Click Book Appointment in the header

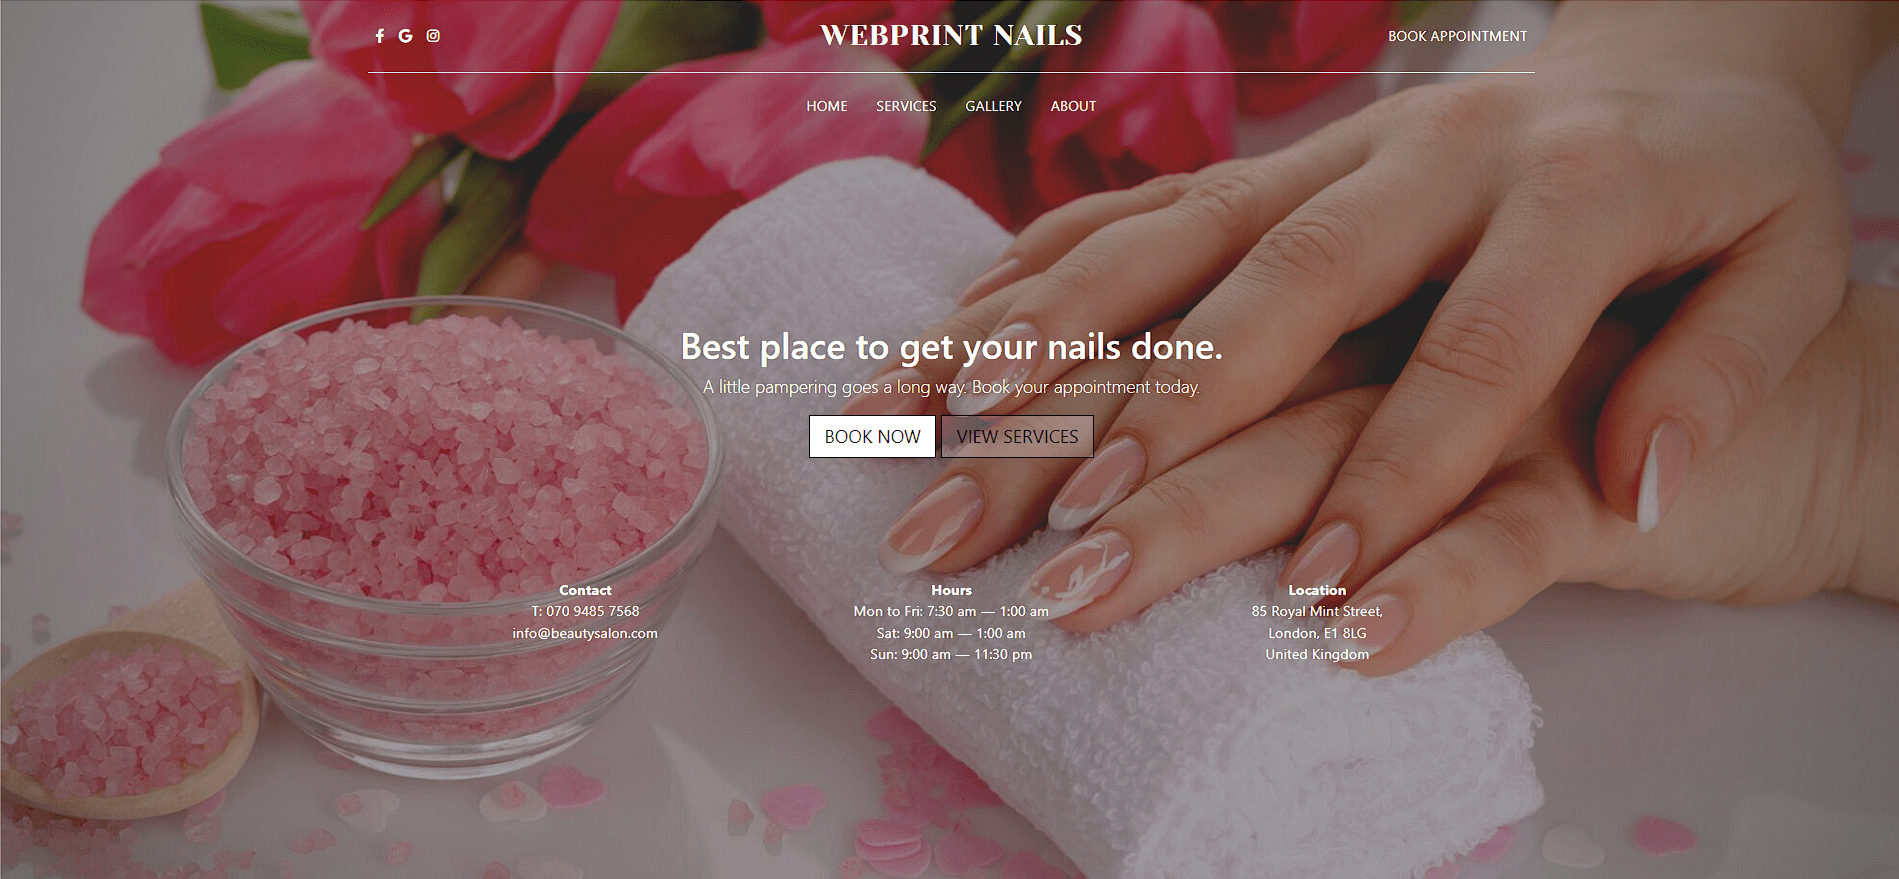pos(1457,36)
